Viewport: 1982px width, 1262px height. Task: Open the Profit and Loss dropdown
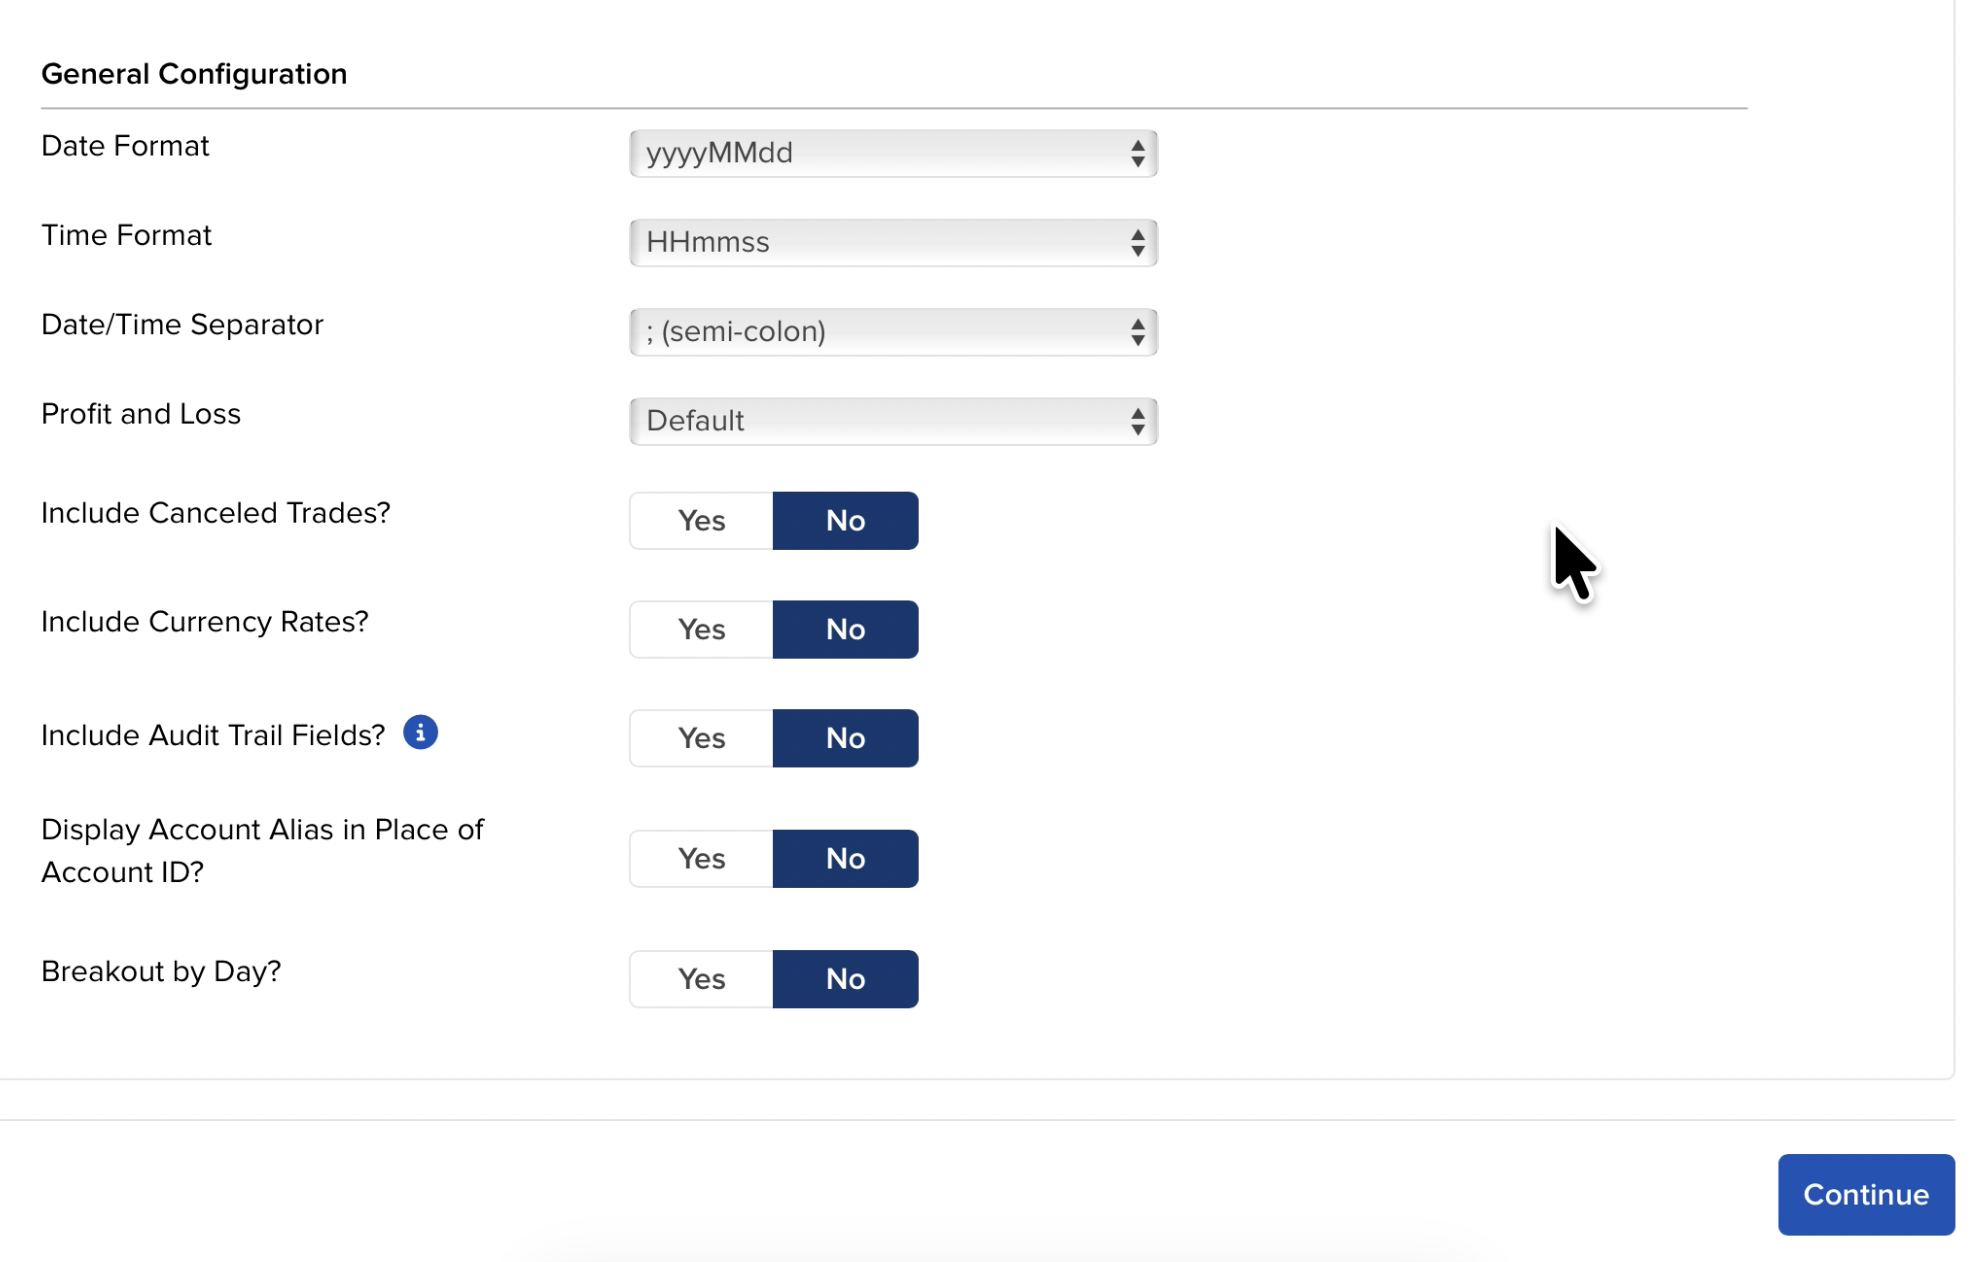pos(892,421)
